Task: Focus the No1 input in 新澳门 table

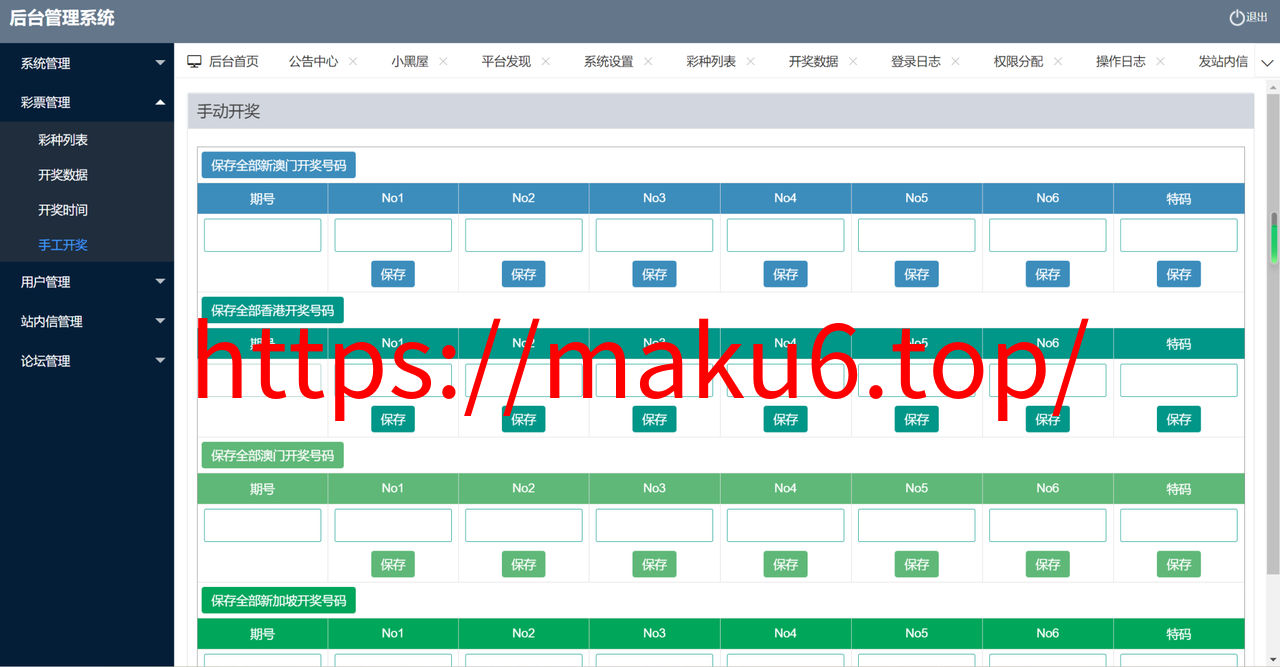Action: (x=393, y=235)
